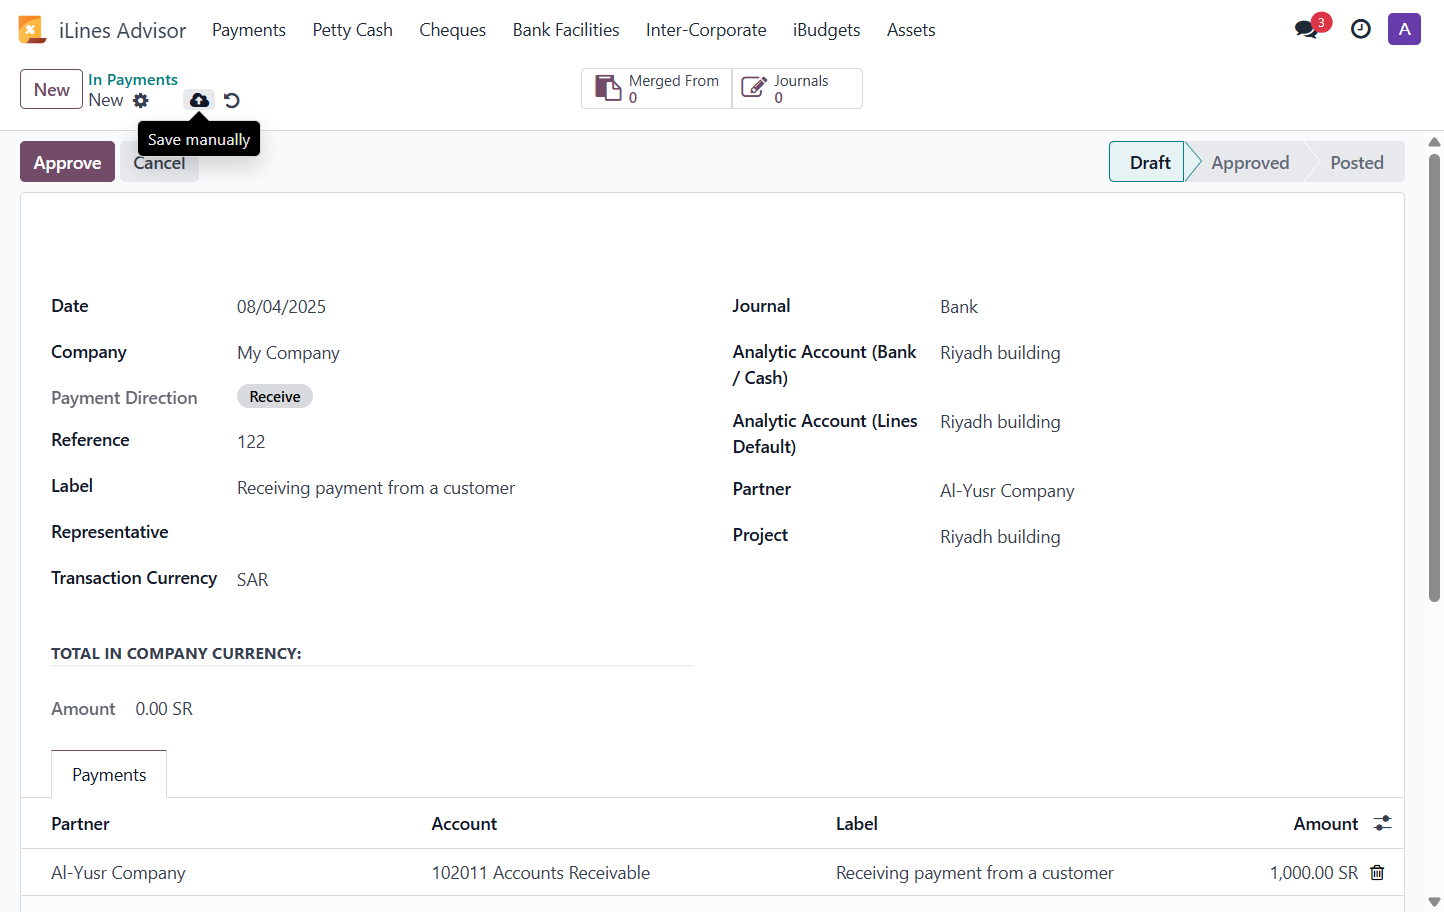1444x912 pixels.
Task: Set status to Posted
Action: (1357, 162)
